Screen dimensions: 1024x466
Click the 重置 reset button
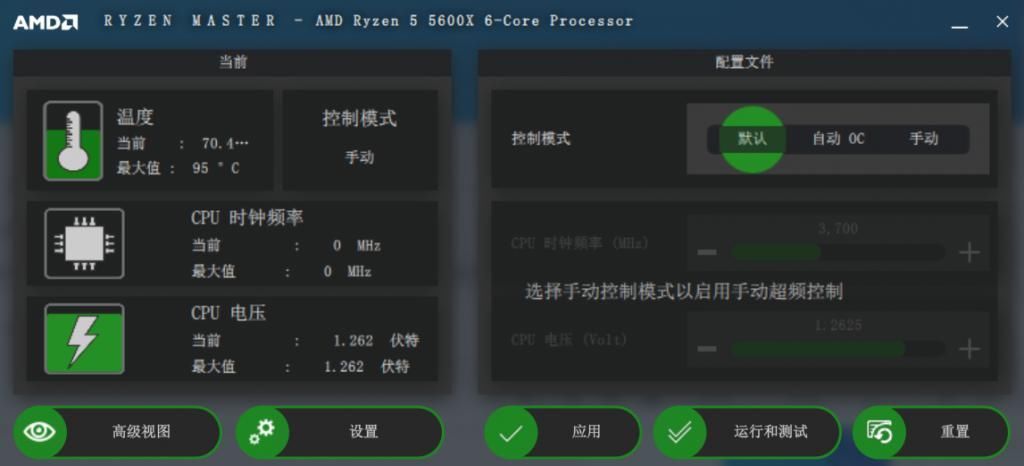click(931, 432)
